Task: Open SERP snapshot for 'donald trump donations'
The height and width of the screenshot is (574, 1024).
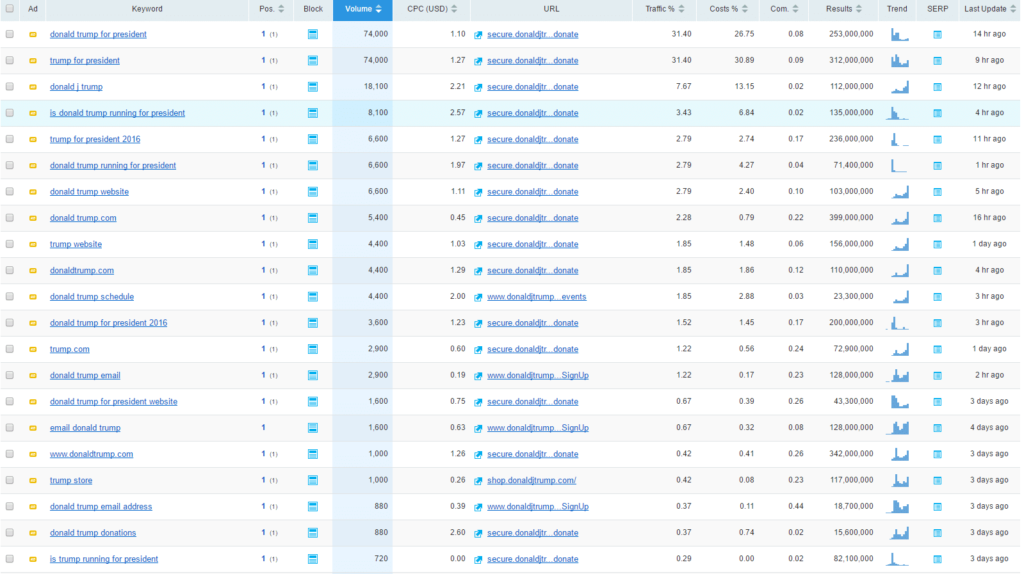Action: [937, 534]
